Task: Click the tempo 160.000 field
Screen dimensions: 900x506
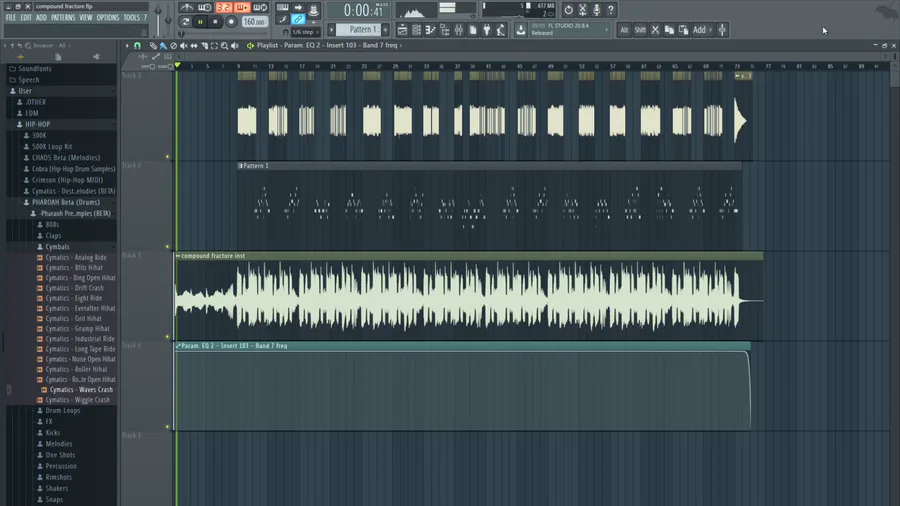Action: (254, 22)
